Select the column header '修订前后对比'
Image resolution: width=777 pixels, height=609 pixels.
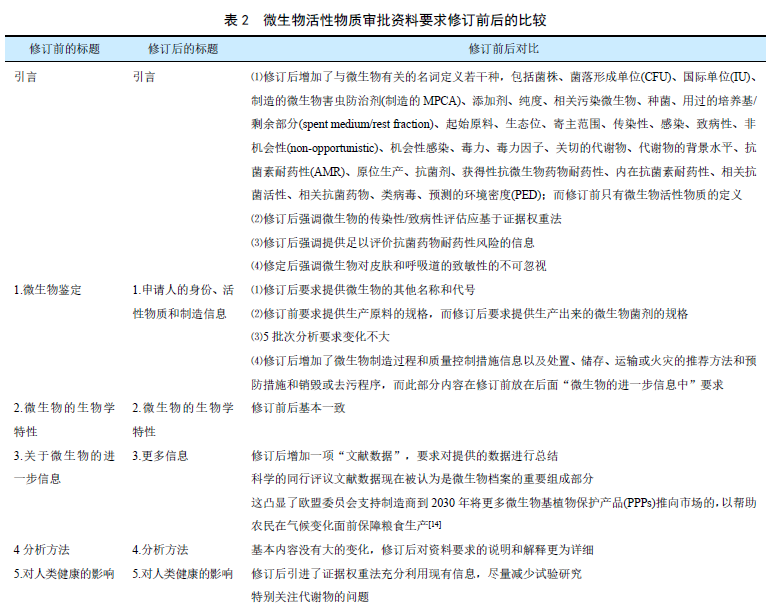point(503,49)
